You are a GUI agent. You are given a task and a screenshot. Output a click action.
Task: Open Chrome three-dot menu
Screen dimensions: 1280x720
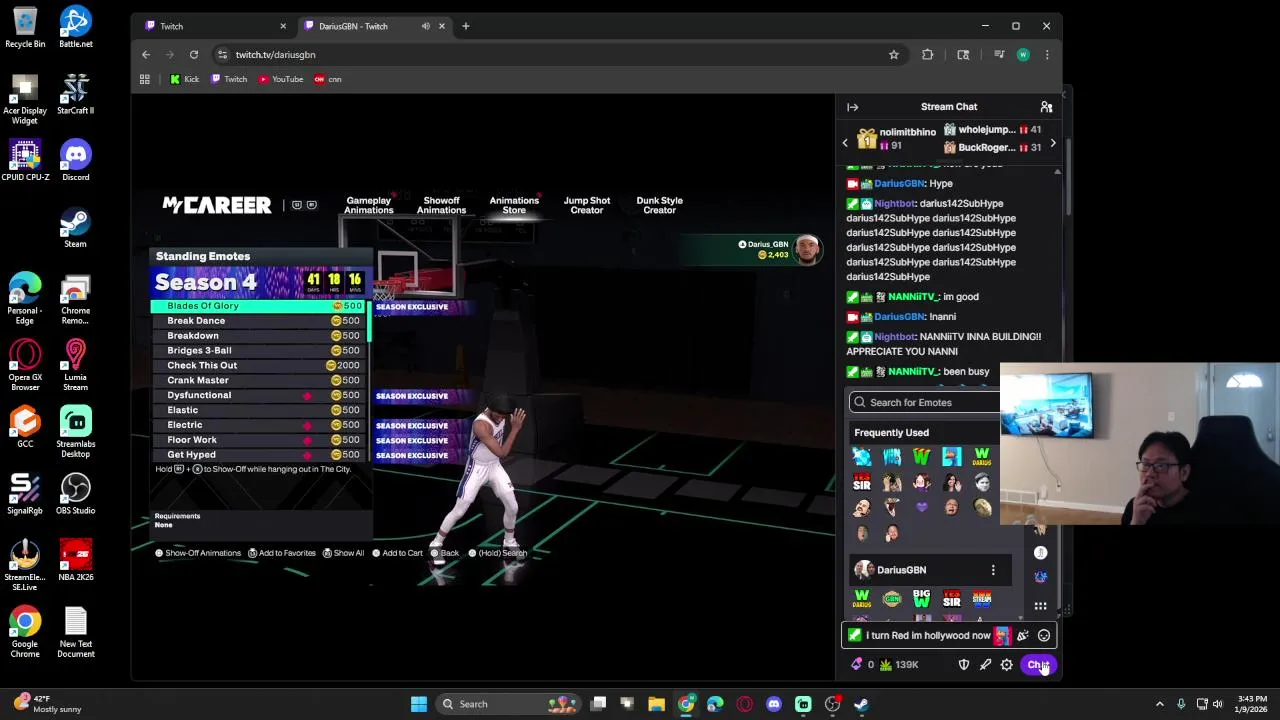pos(1047,54)
